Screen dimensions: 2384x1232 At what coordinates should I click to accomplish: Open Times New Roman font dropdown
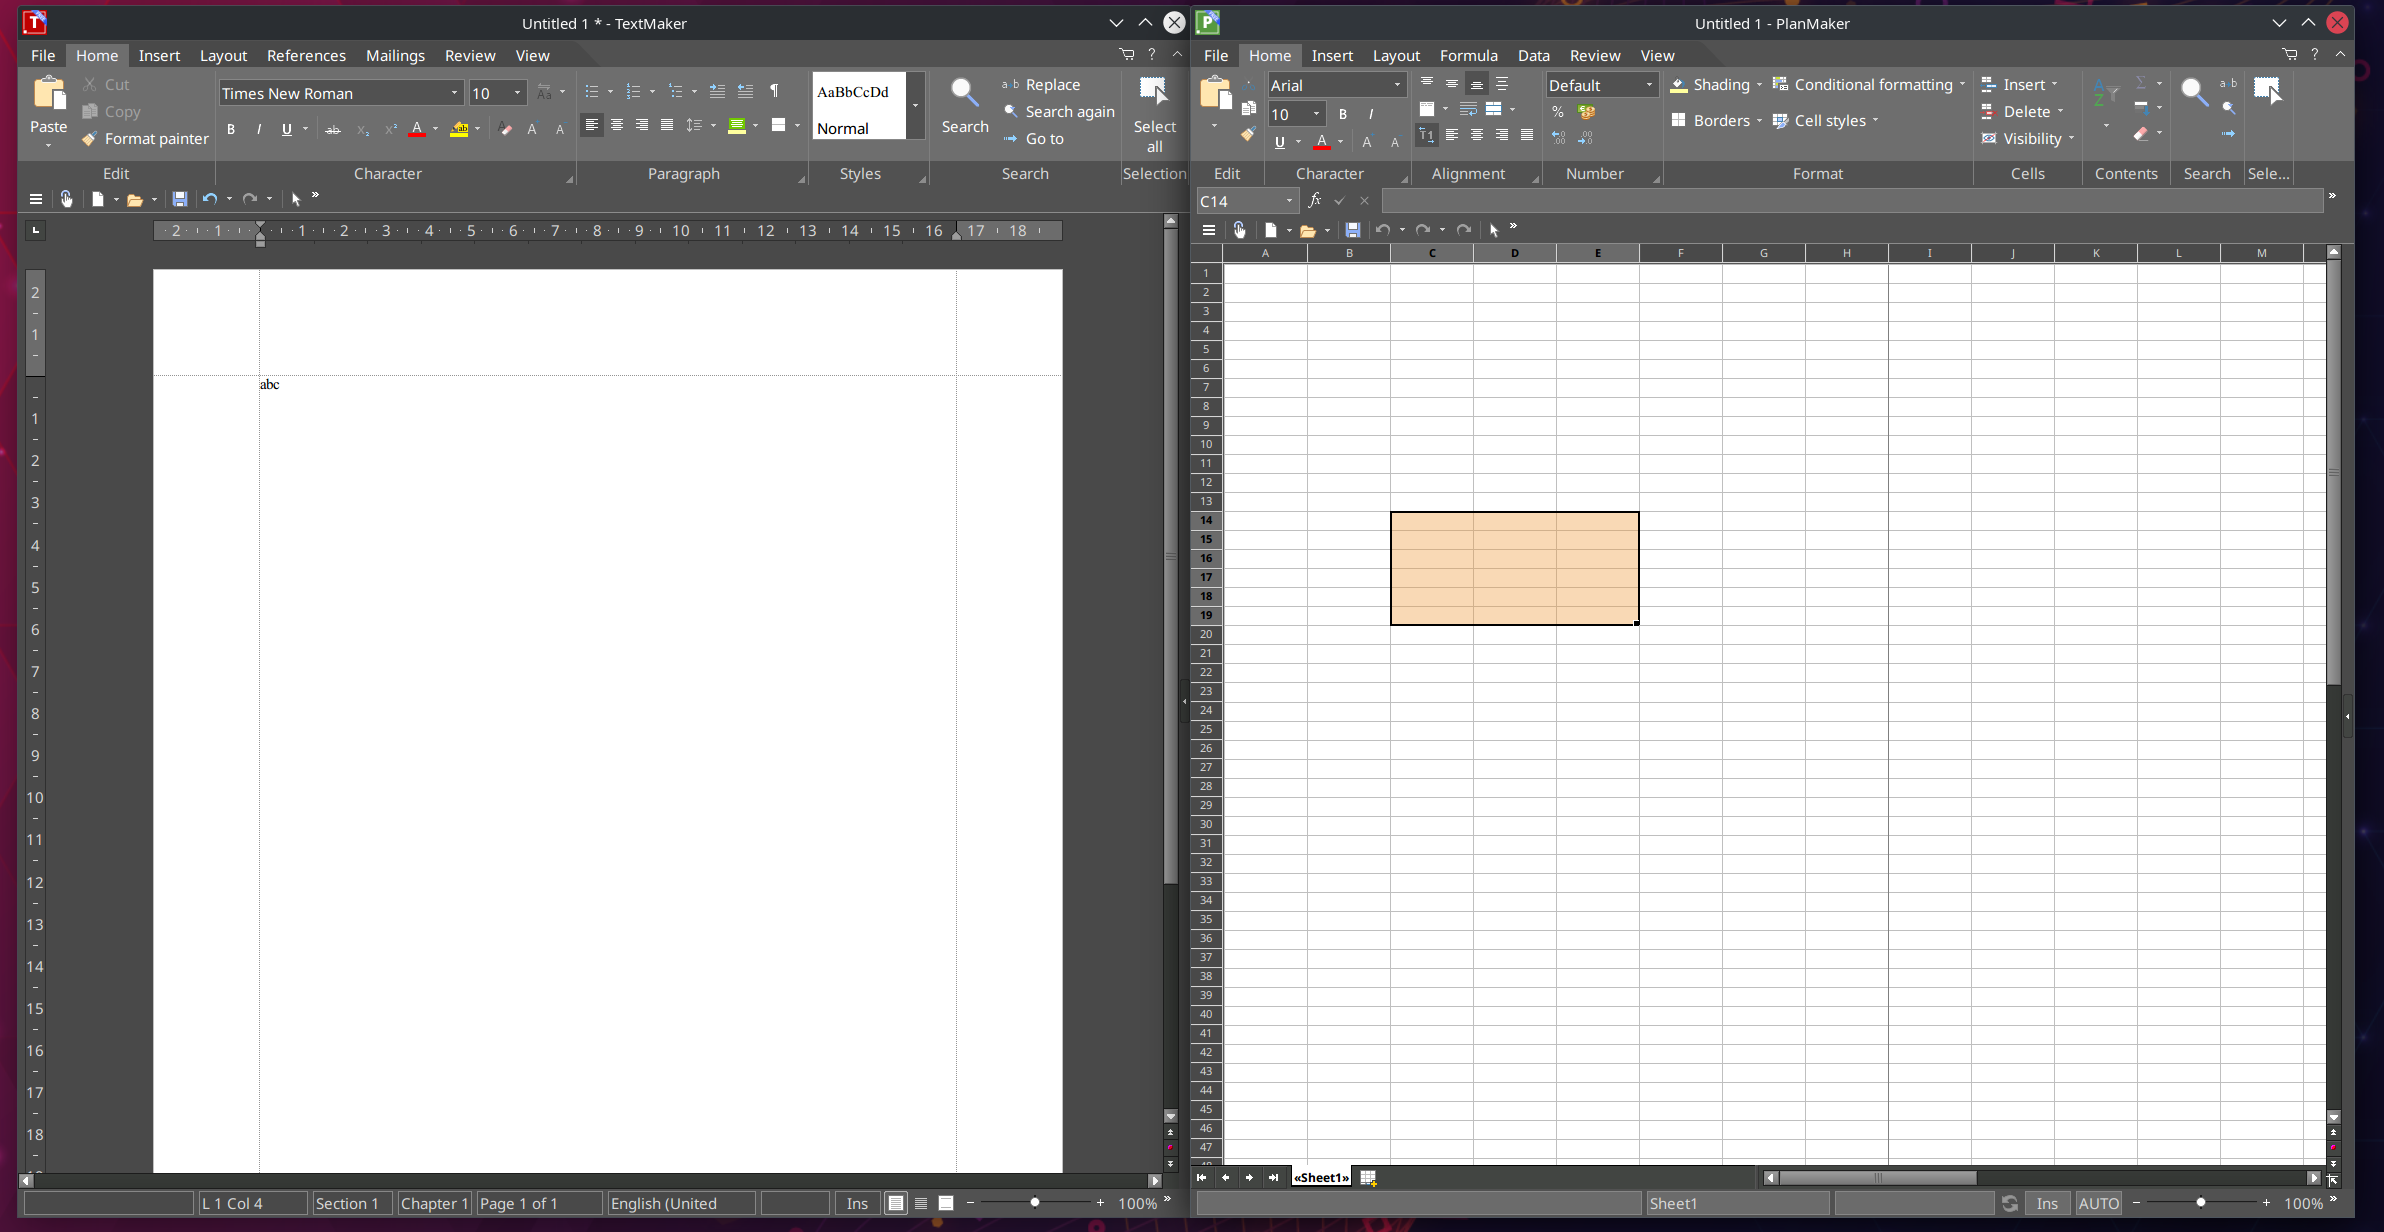click(x=454, y=93)
